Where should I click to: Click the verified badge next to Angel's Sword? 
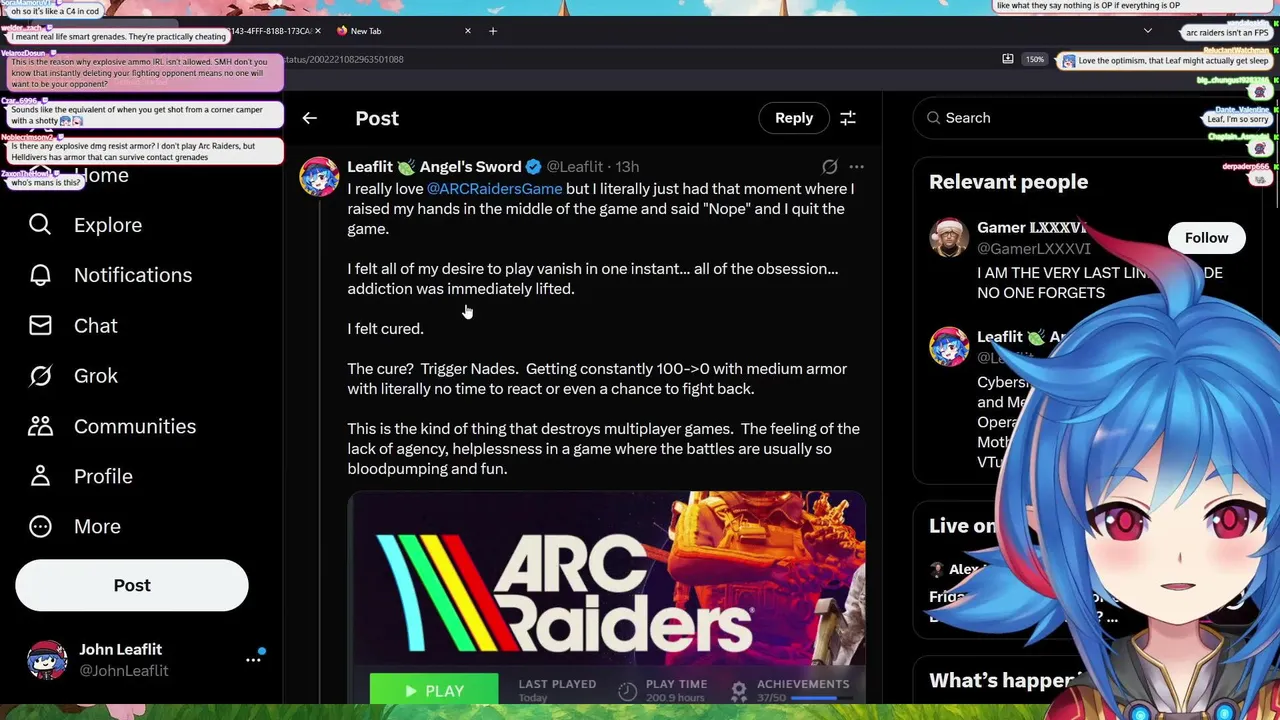click(534, 167)
